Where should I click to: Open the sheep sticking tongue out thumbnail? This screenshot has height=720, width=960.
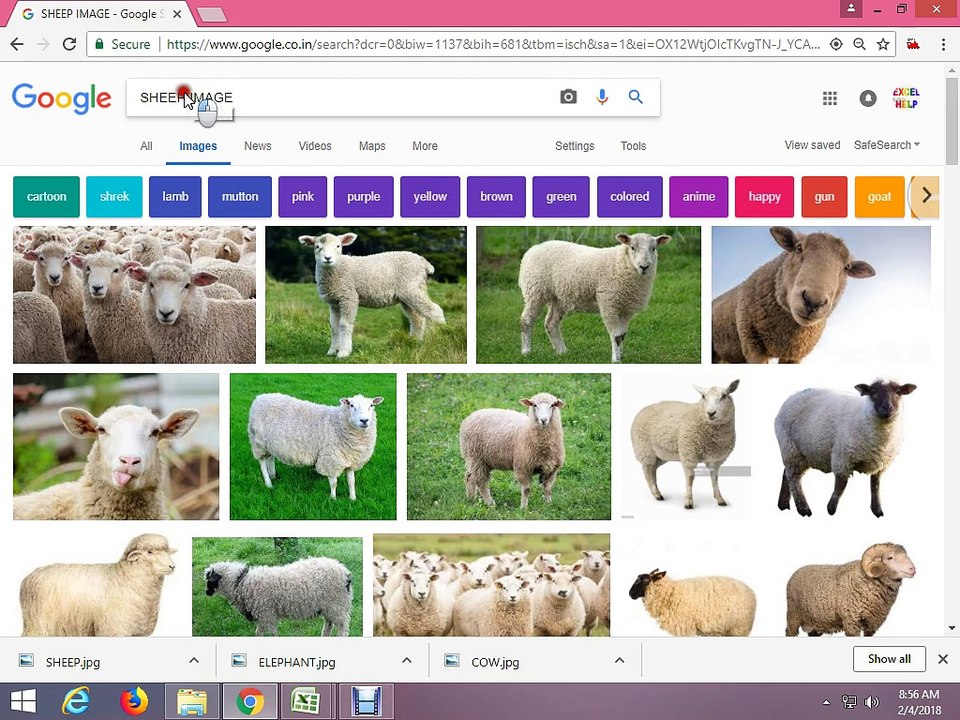(116, 446)
